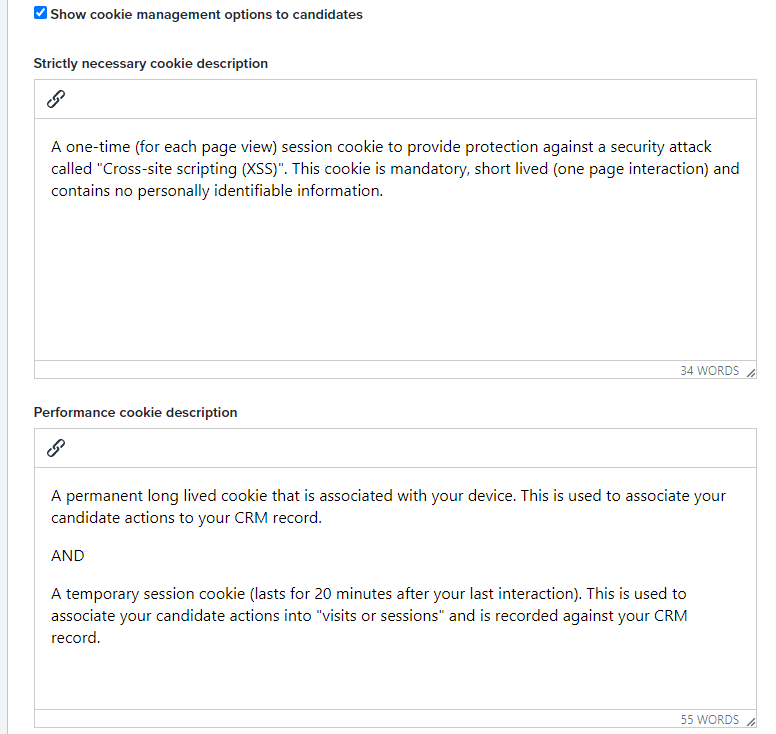
Task: Grab resize handle of Performance cookie editor
Action: pyautogui.click(x=751, y=722)
